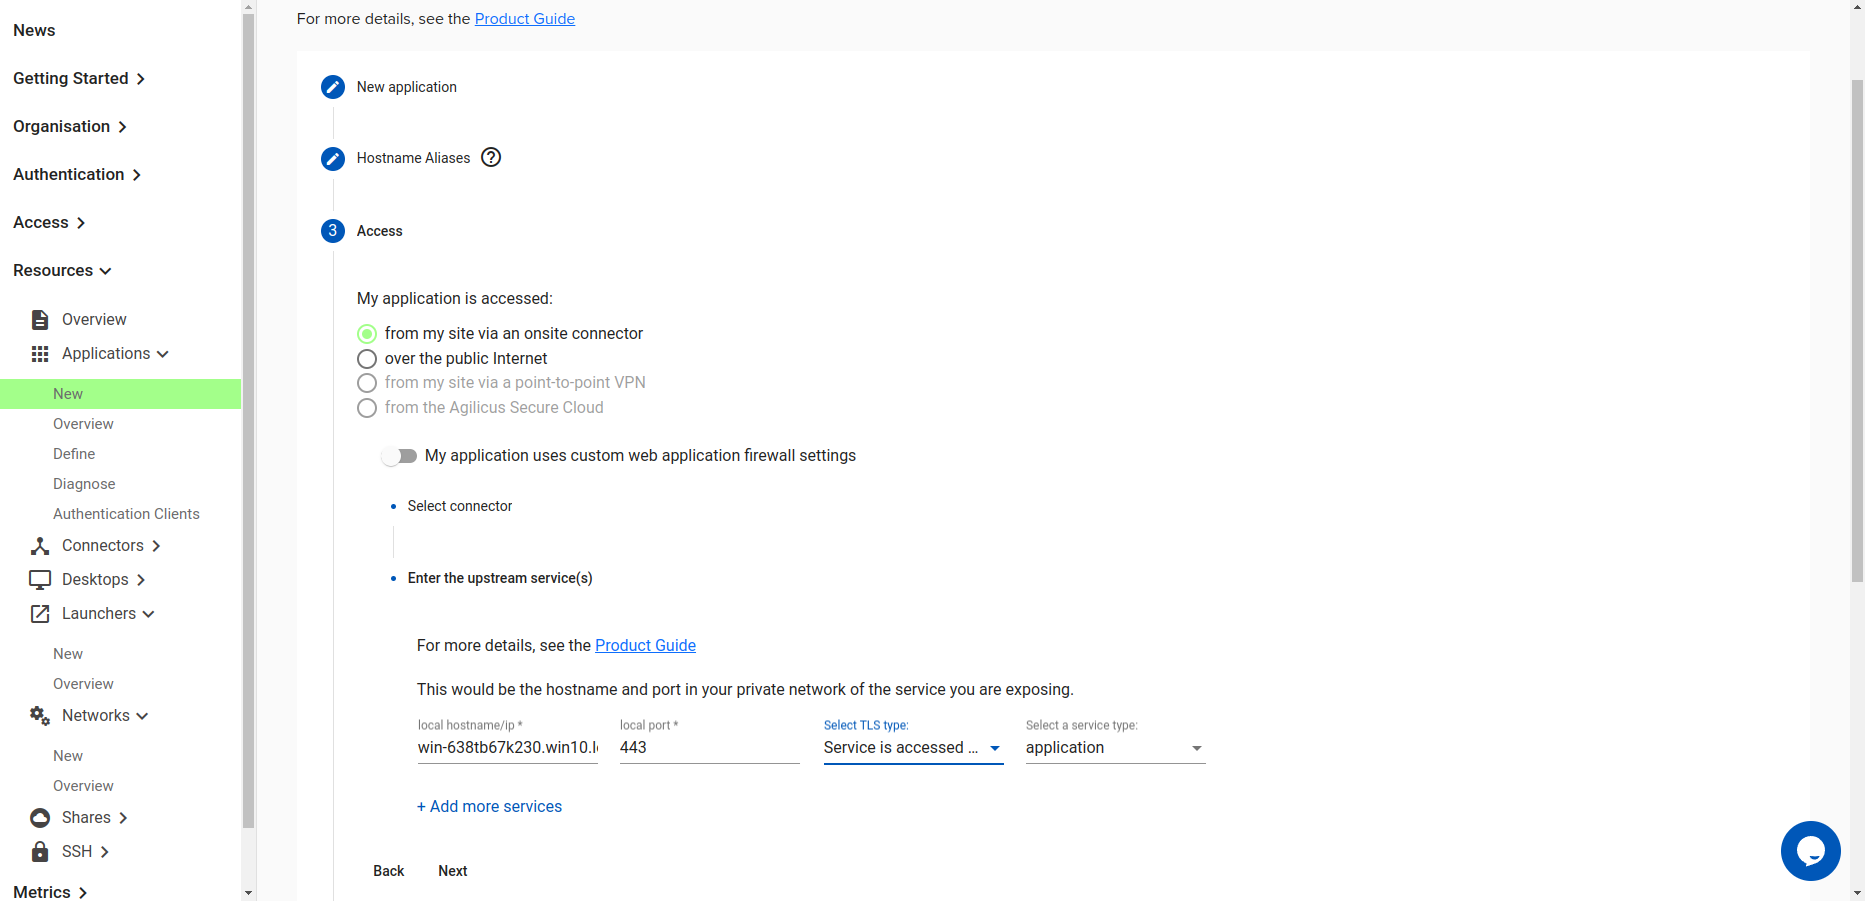Choose 'from my site via an onsite connector'

click(x=367, y=333)
